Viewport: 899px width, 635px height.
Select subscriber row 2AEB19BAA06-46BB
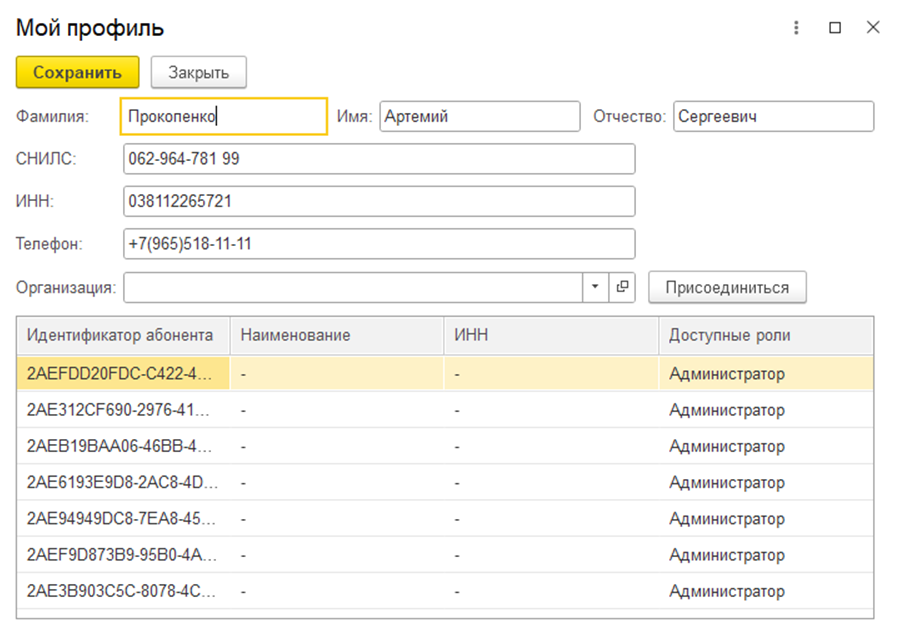click(x=445, y=446)
